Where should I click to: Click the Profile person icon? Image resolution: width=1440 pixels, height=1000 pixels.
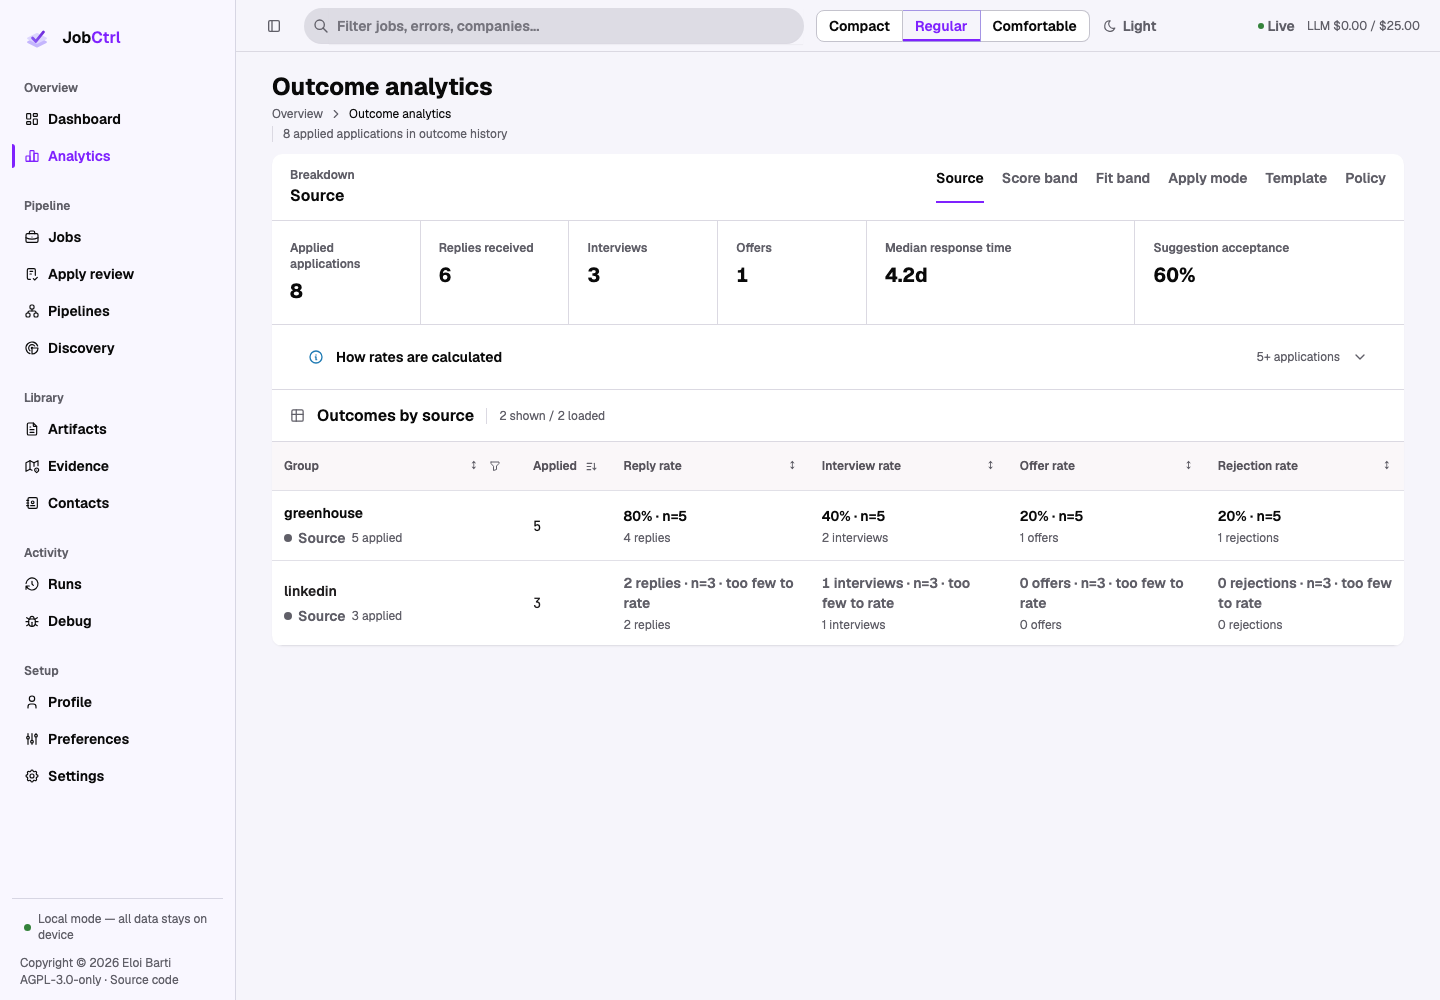pos(32,702)
